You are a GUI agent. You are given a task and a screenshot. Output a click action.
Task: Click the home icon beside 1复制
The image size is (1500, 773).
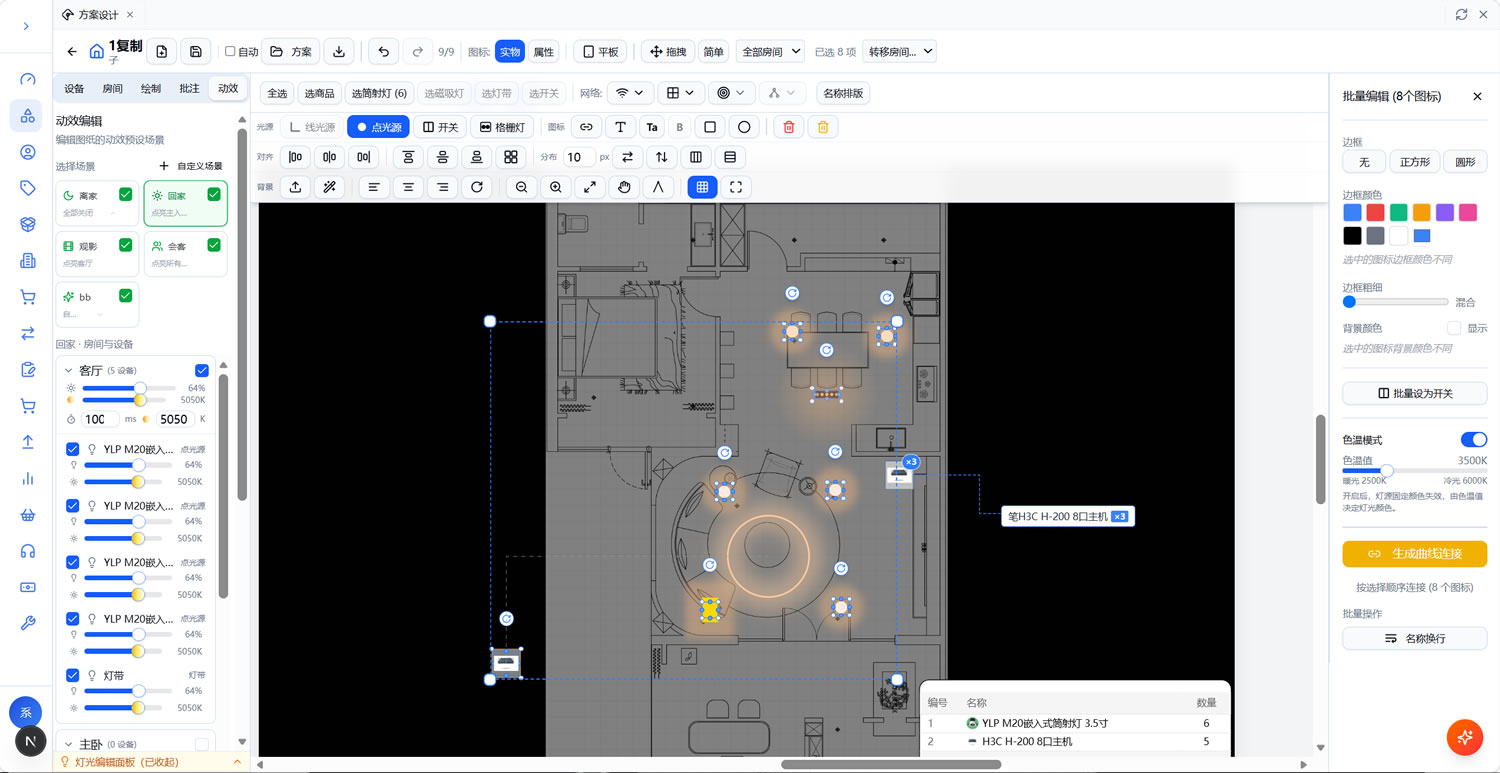pos(96,52)
